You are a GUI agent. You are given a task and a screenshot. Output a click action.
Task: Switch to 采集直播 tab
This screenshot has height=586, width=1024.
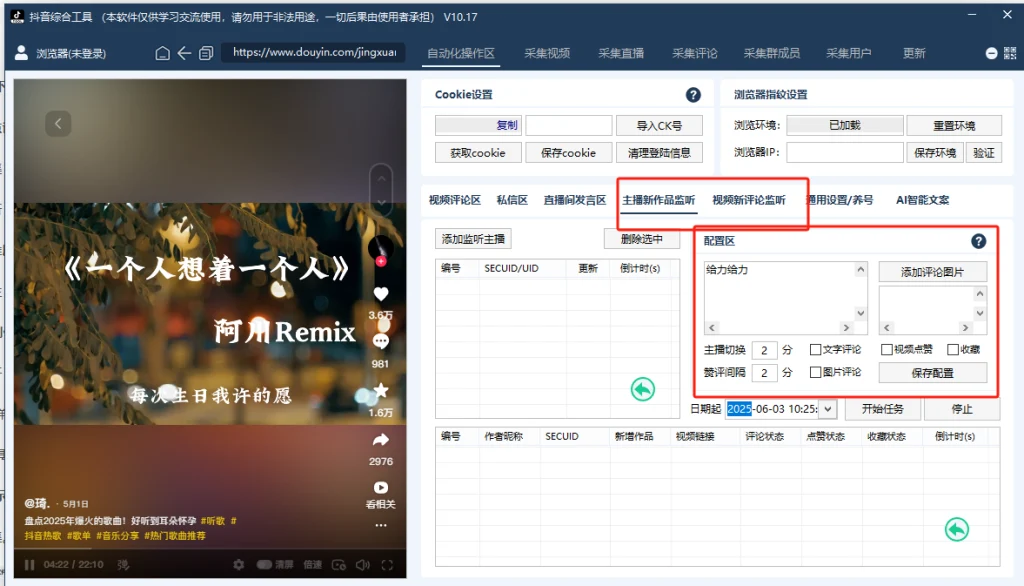click(621, 53)
